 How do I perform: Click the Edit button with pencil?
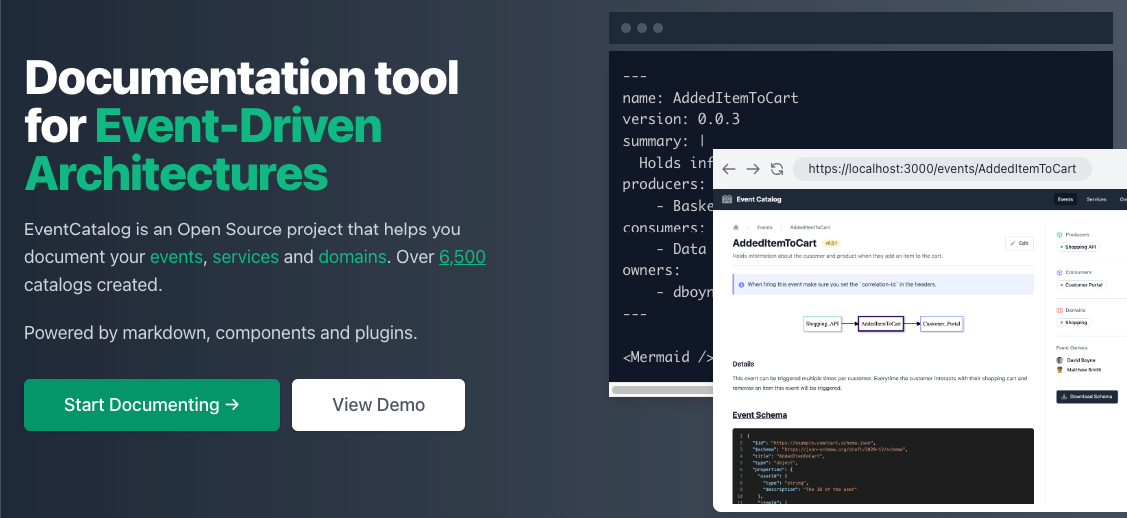tap(1019, 243)
